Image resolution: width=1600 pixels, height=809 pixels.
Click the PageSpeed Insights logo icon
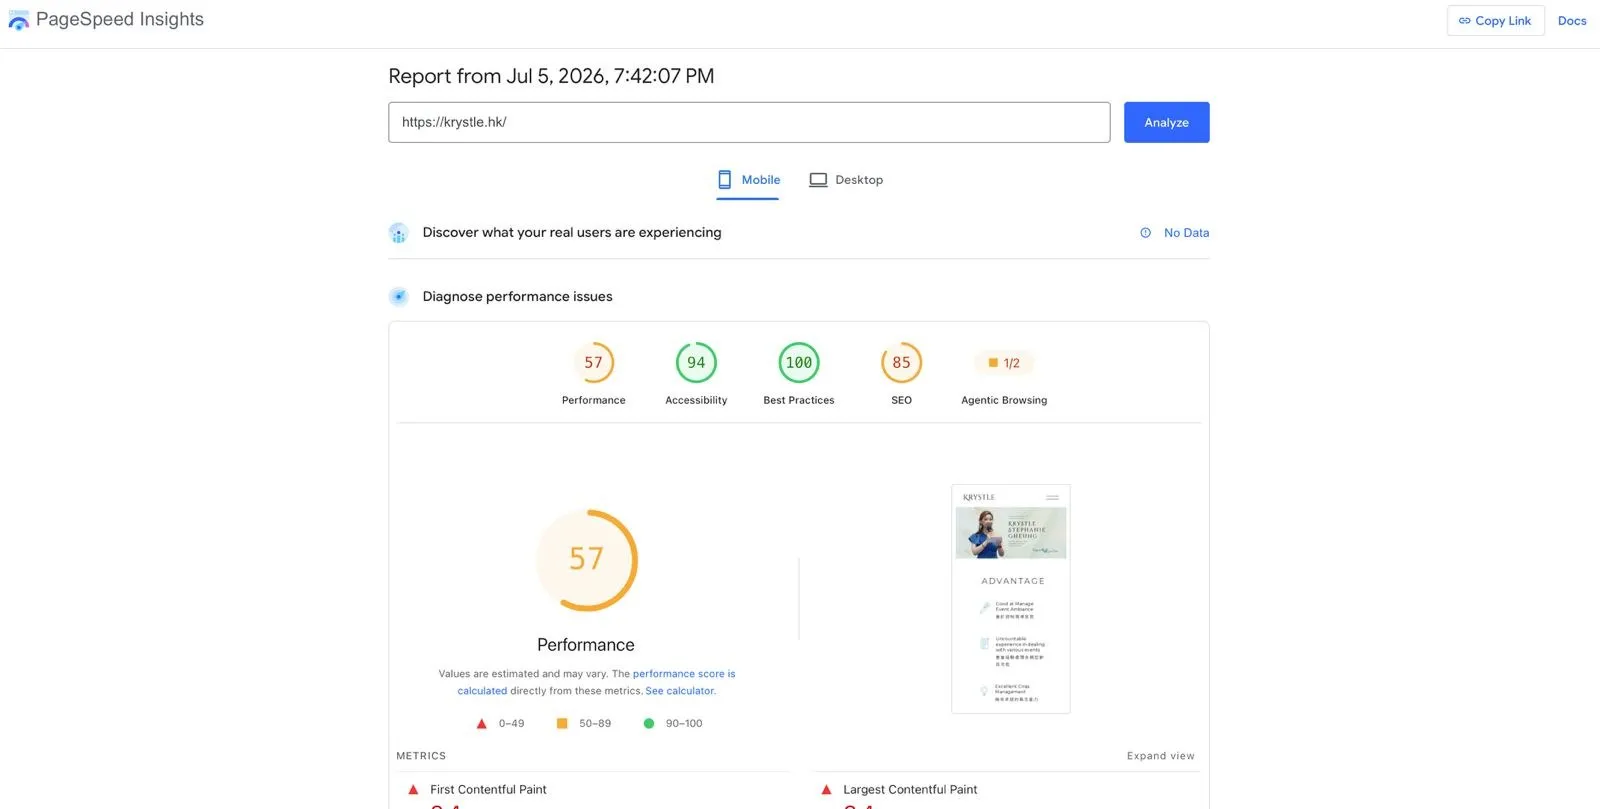(x=18, y=20)
